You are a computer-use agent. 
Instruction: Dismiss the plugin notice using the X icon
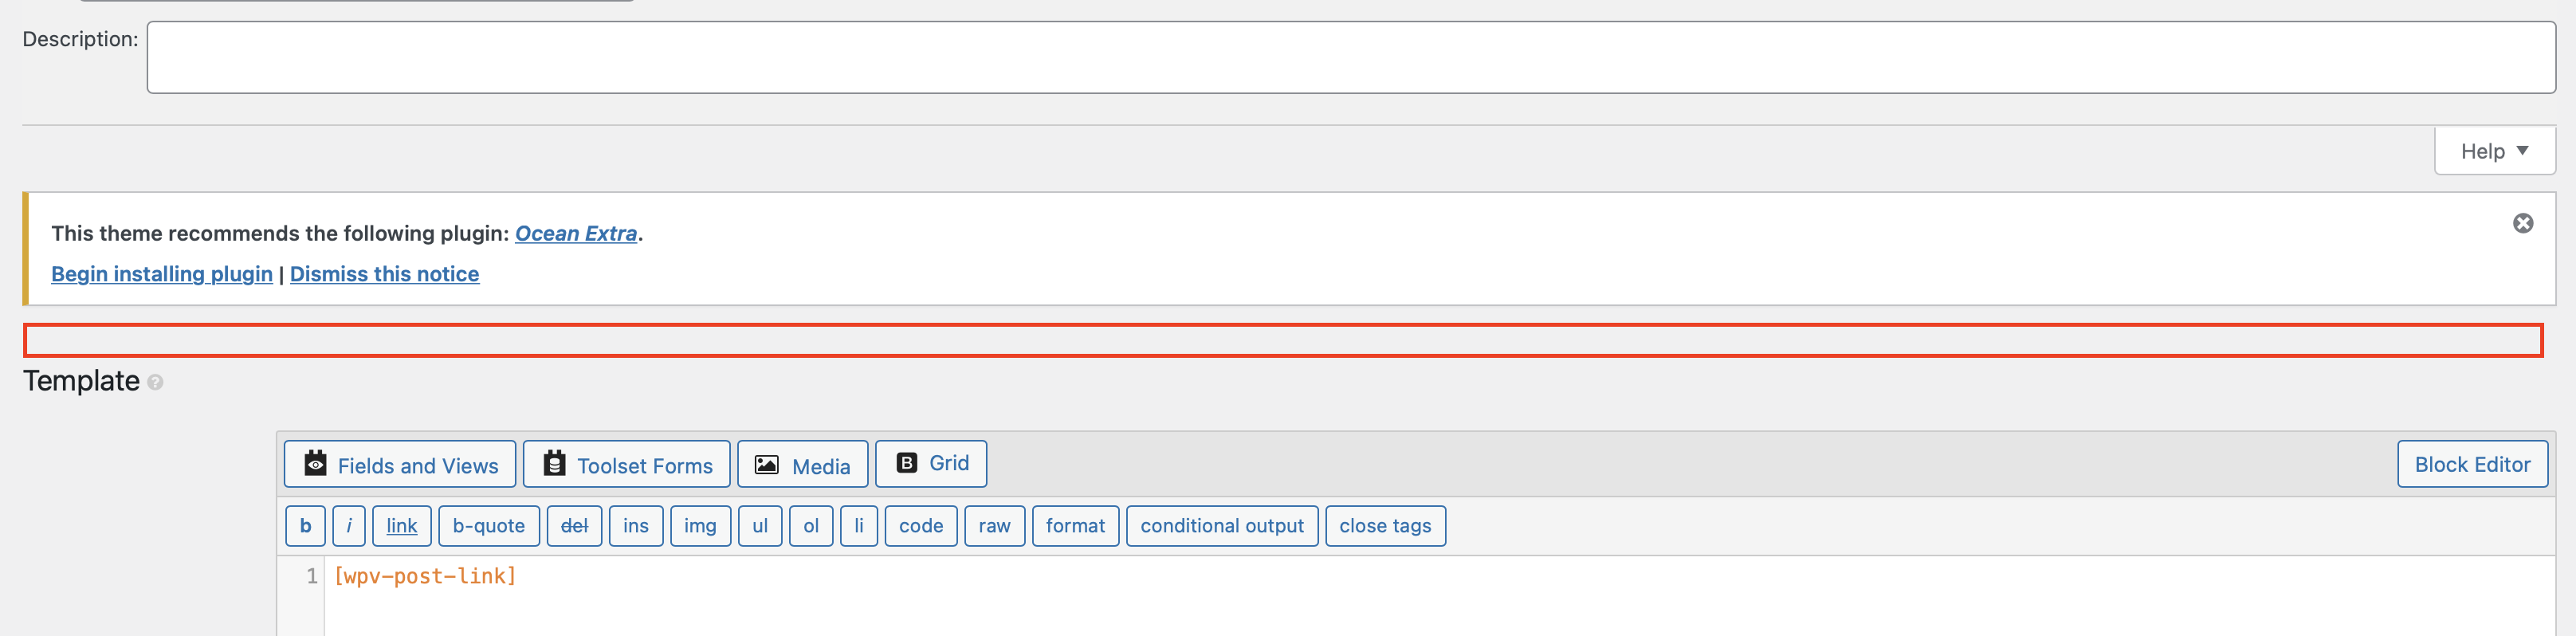(2523, 223)
